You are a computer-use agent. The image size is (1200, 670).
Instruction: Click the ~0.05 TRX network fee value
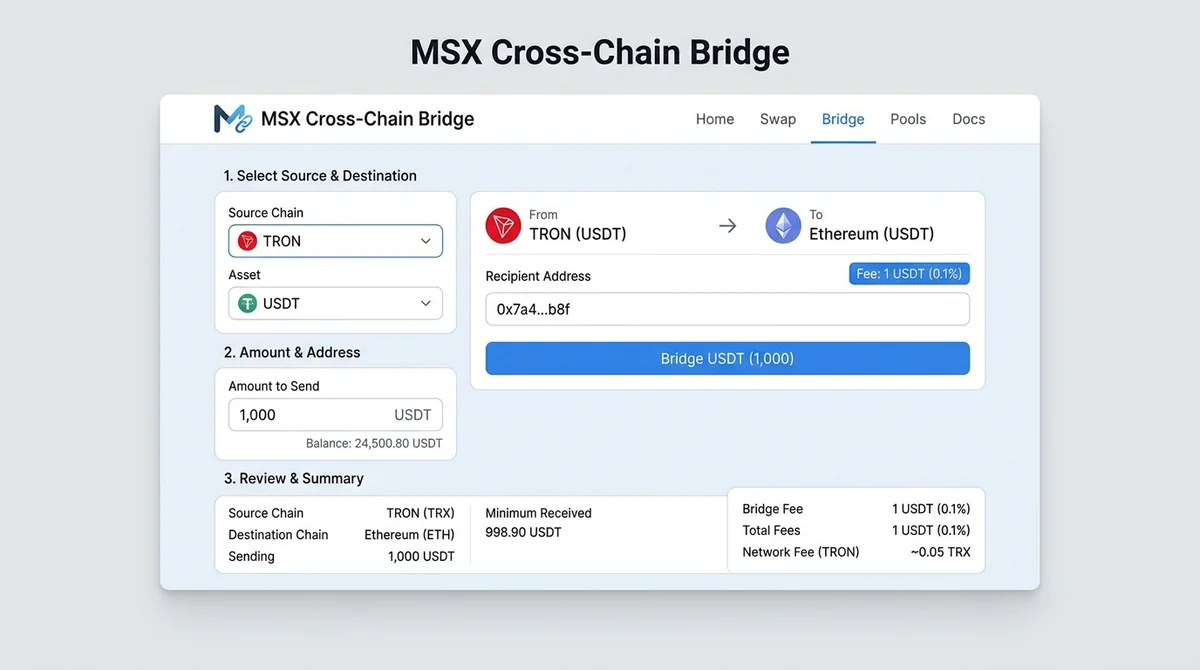940,552
